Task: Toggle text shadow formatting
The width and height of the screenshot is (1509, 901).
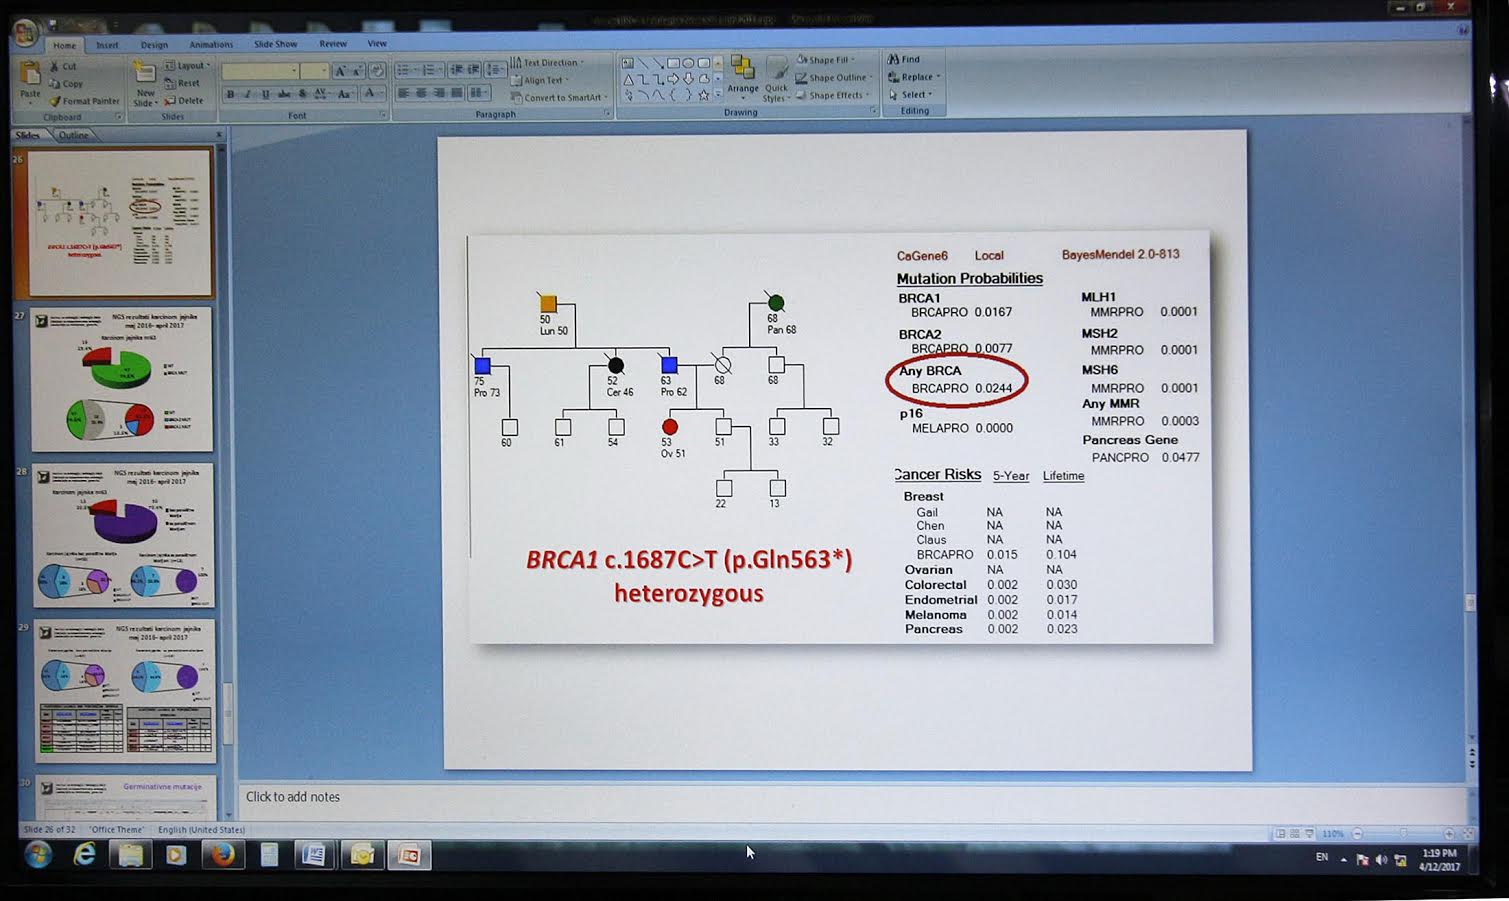Action: (x=302, y=94)
